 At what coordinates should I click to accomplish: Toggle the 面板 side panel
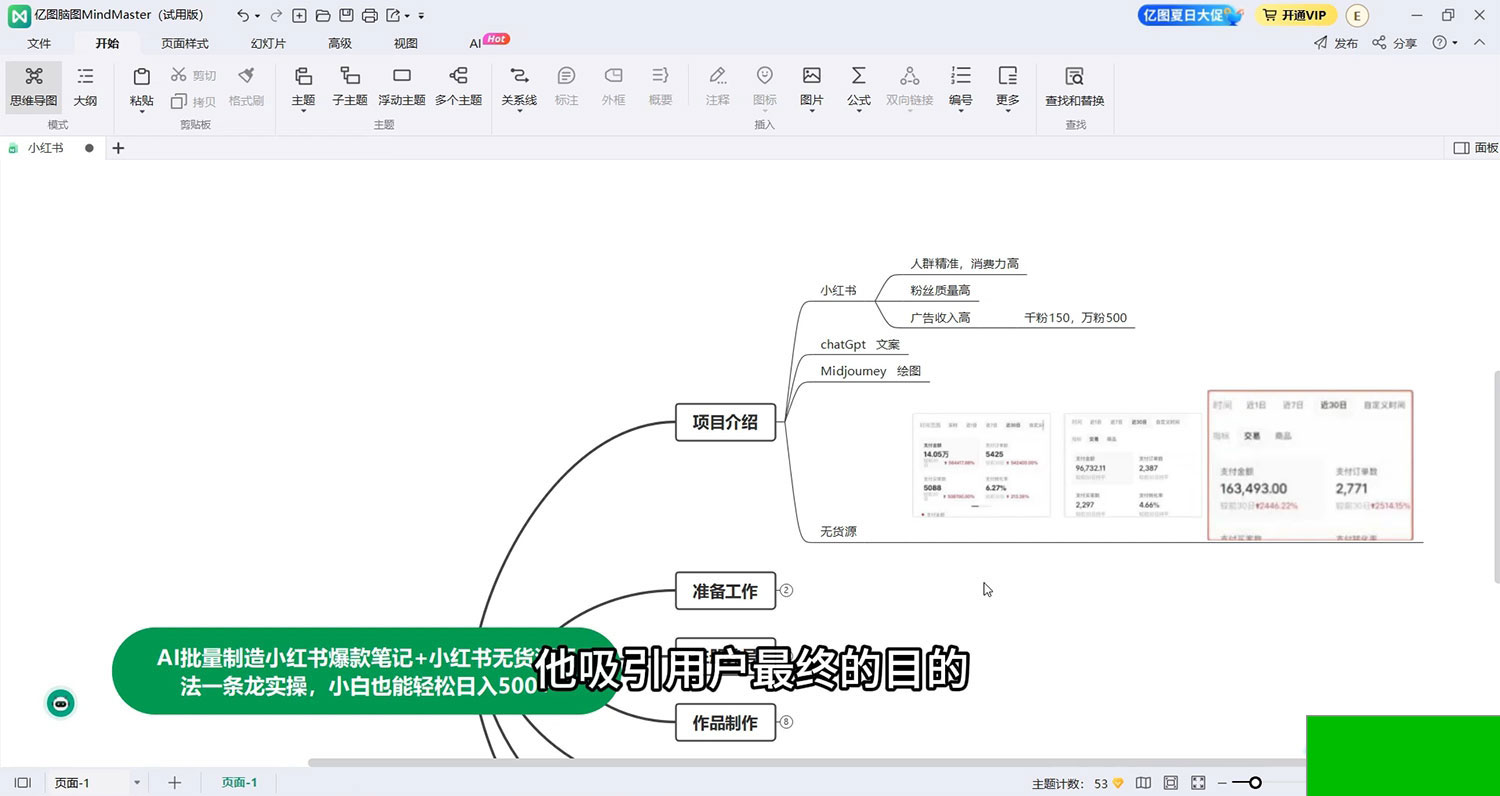pyautogui.click(x=1475, y=148)
